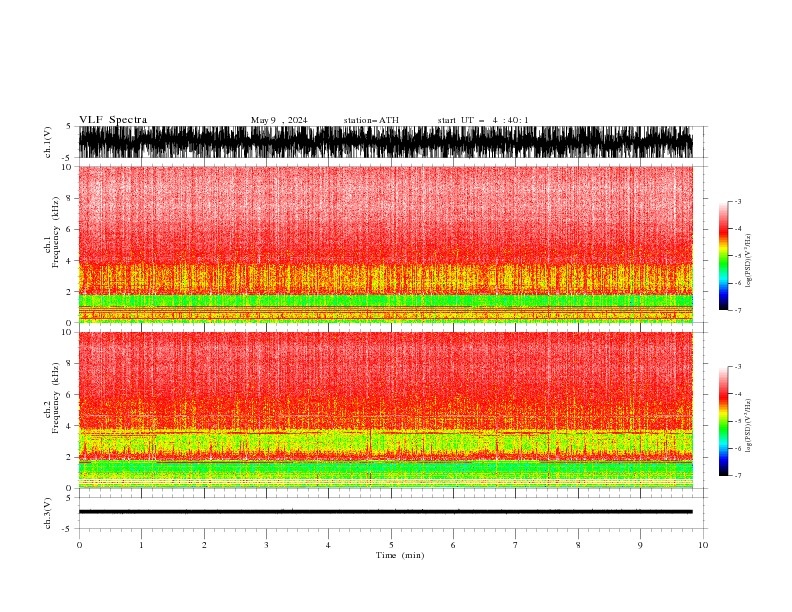Click inside the ch.2 spectrogram panel
Screen dimensions: 792x612
[385, 410]
